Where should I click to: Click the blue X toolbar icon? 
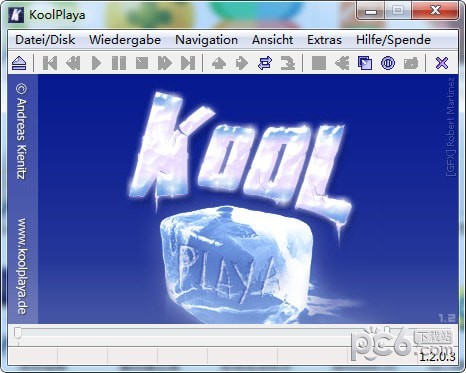(x=442, y=63)
